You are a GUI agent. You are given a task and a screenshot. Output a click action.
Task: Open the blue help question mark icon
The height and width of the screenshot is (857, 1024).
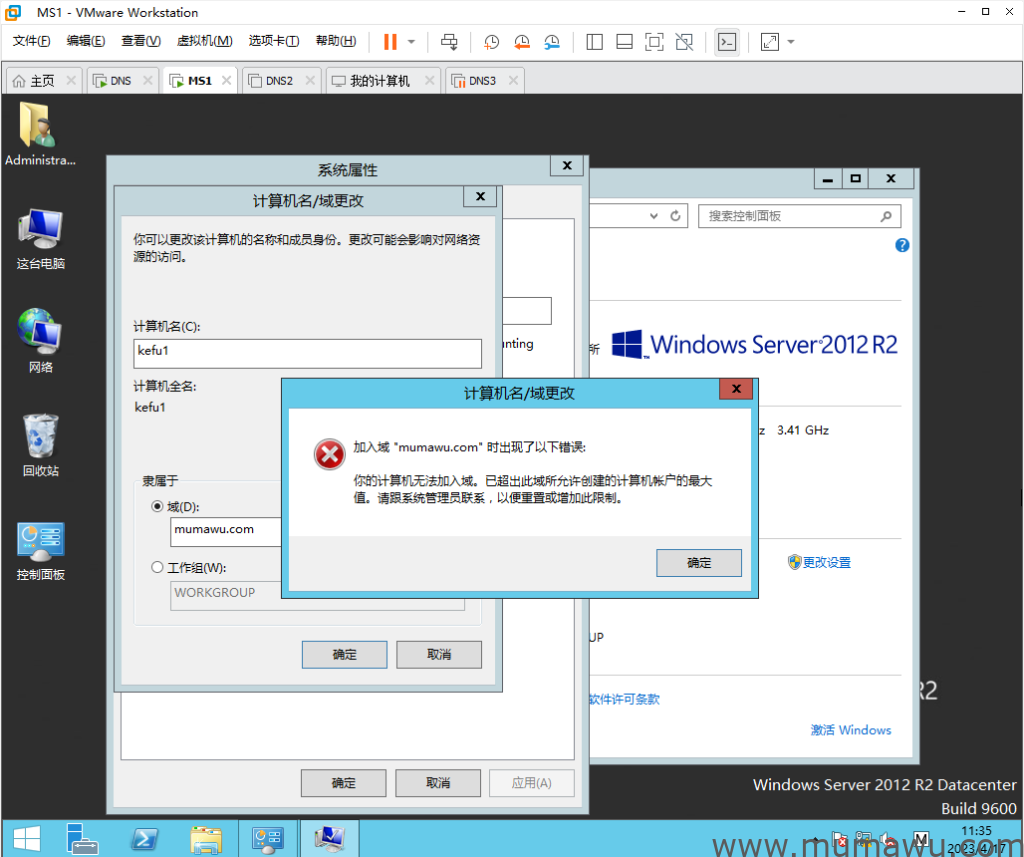pos(902,246)
